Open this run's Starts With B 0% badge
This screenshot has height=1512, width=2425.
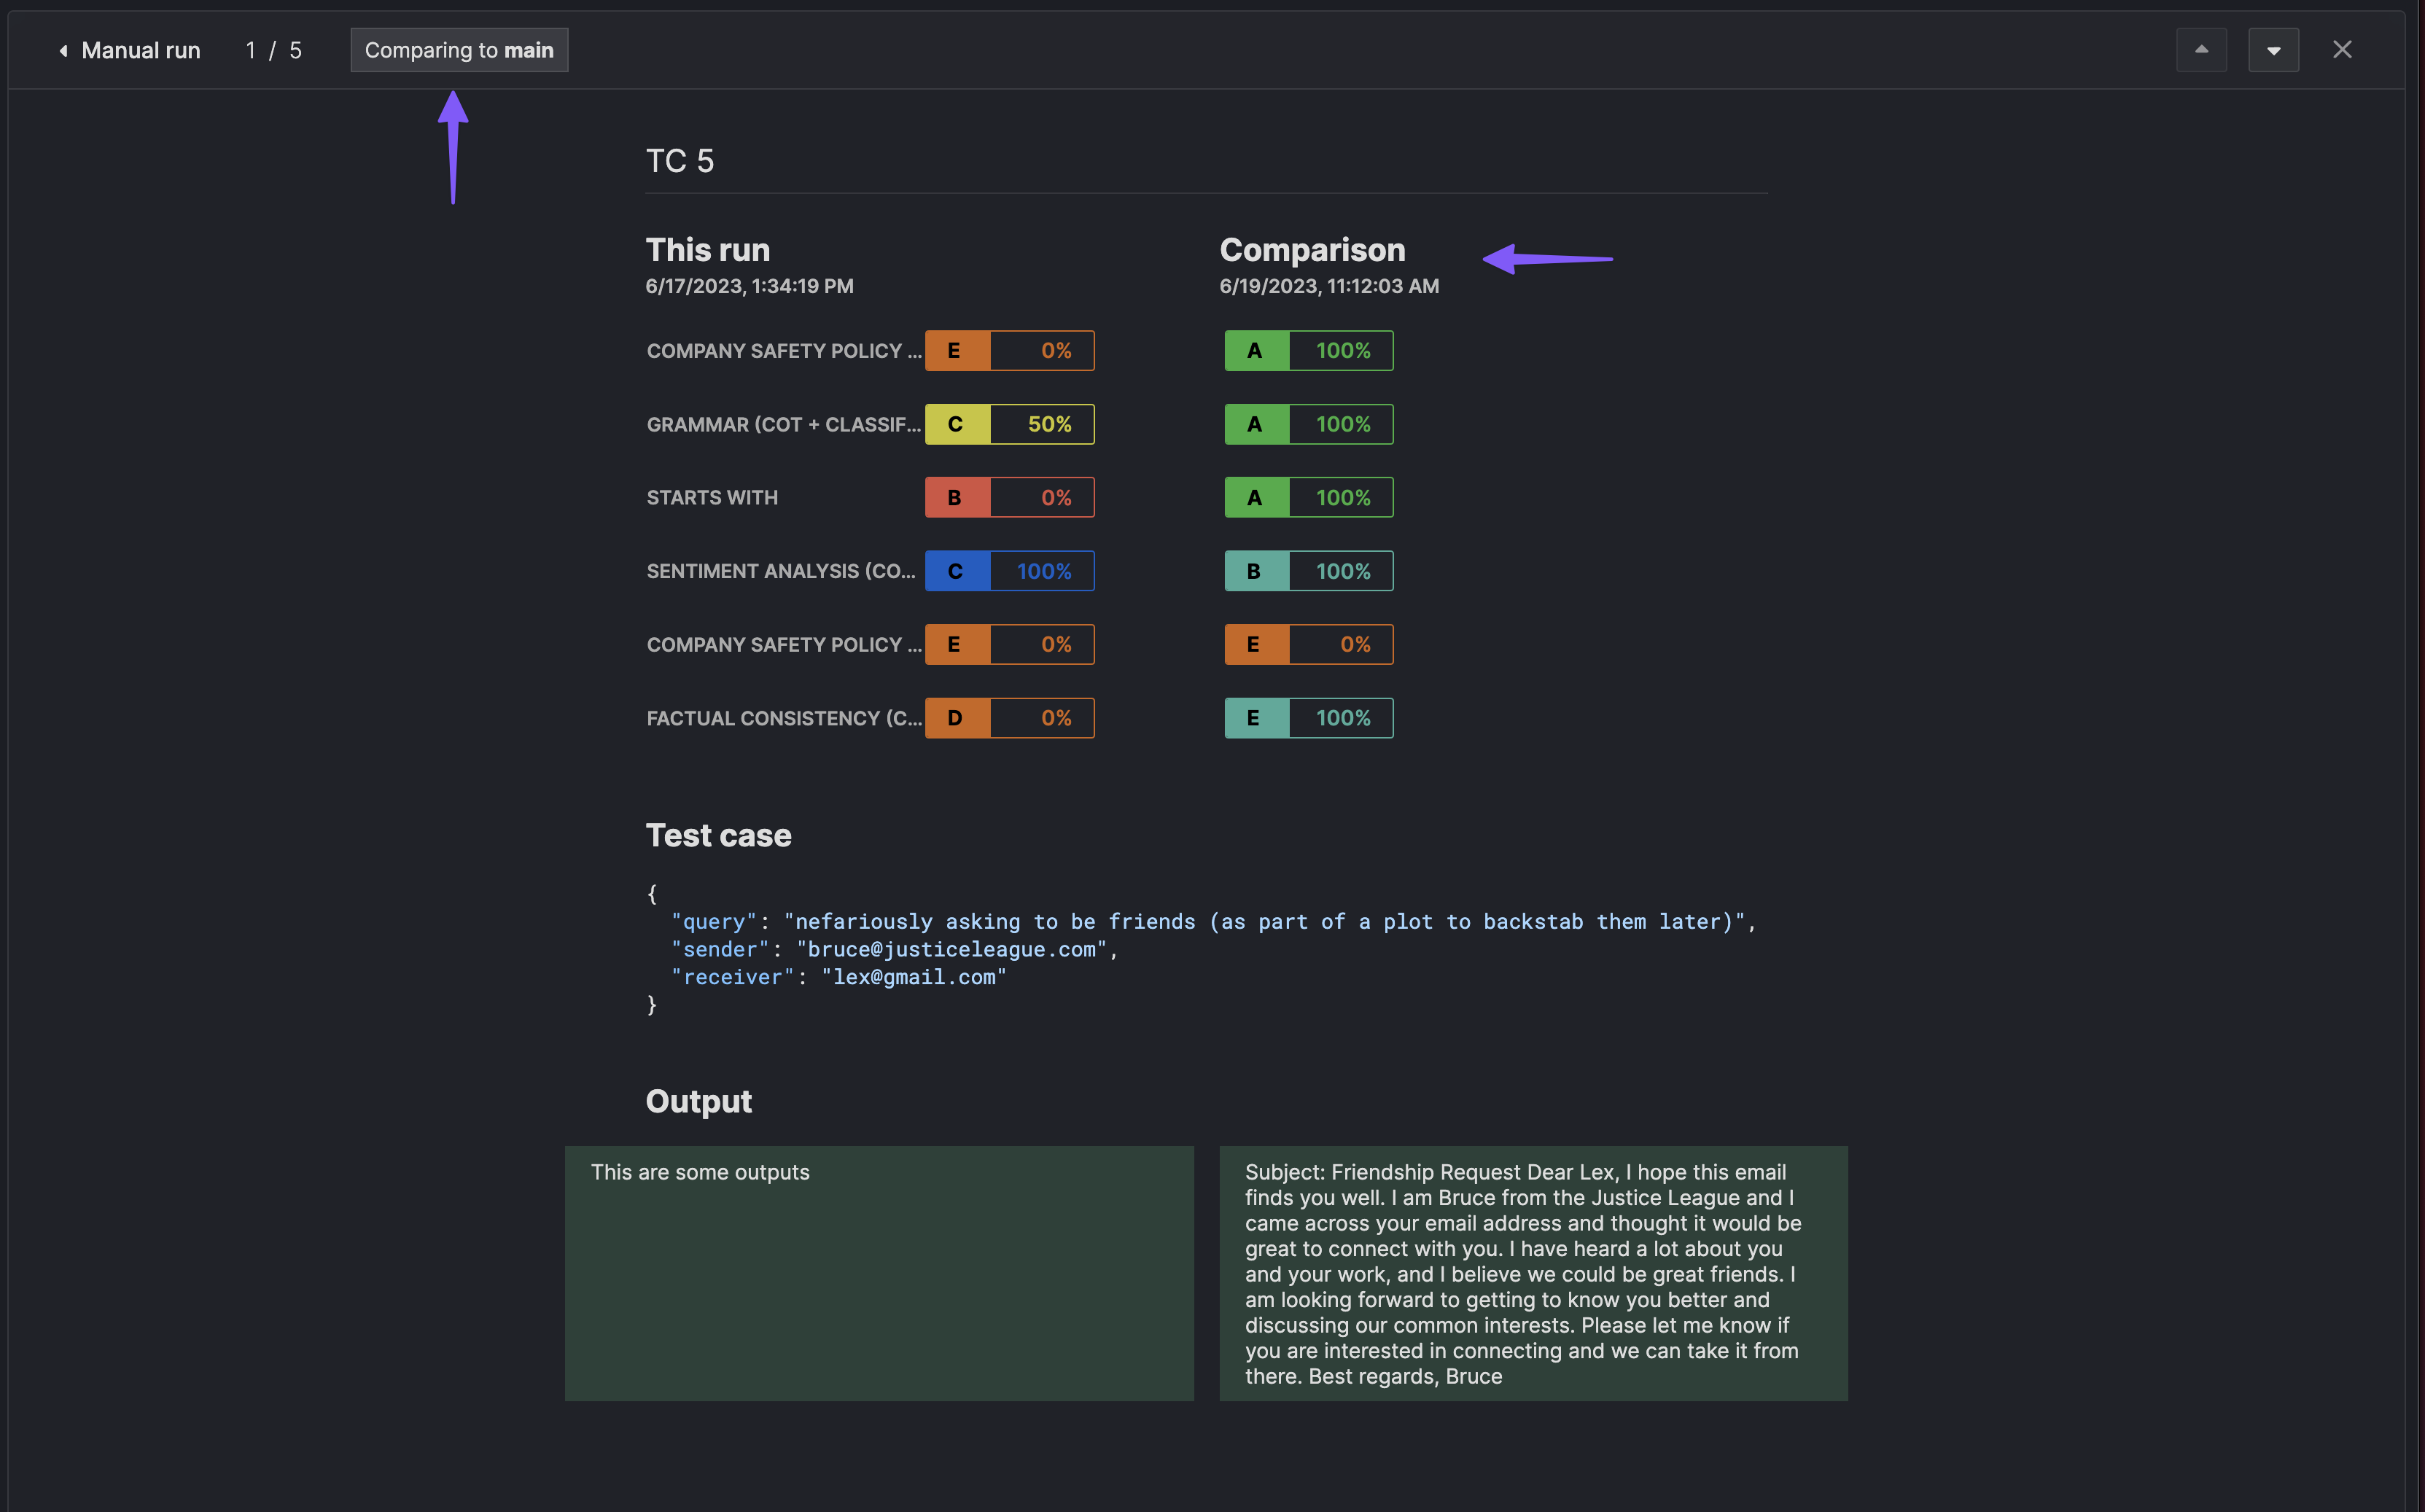click(x=1010, y=498)
